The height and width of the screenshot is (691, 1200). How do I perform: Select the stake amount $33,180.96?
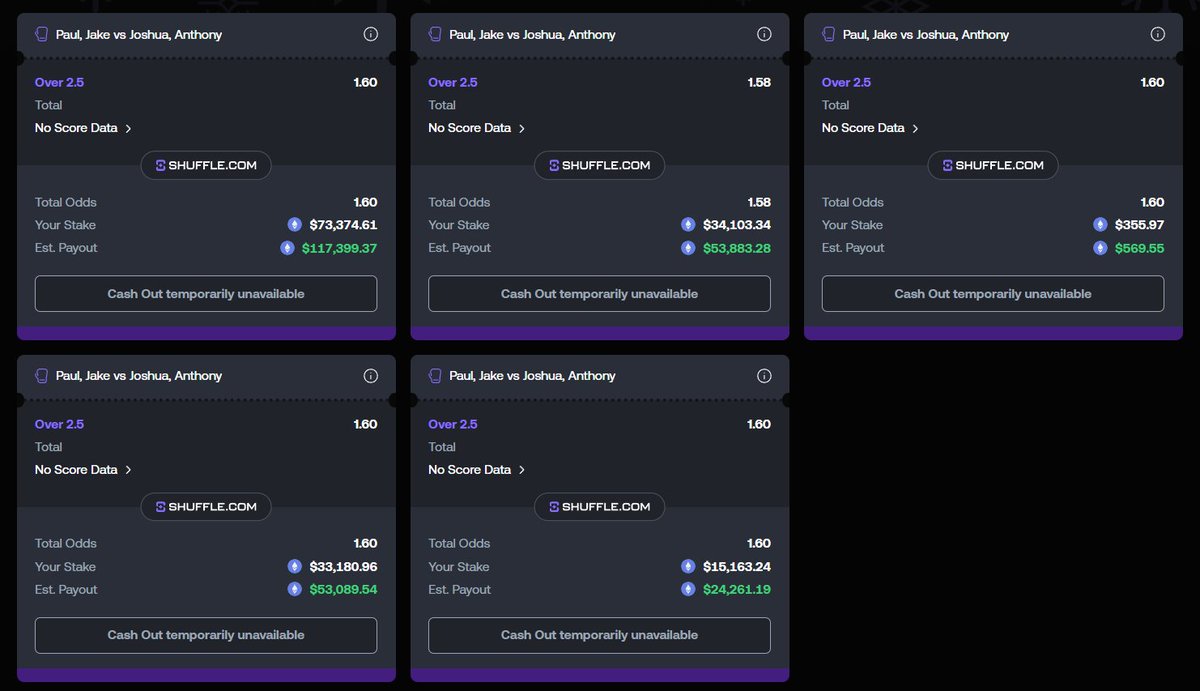tap(343, 566)
